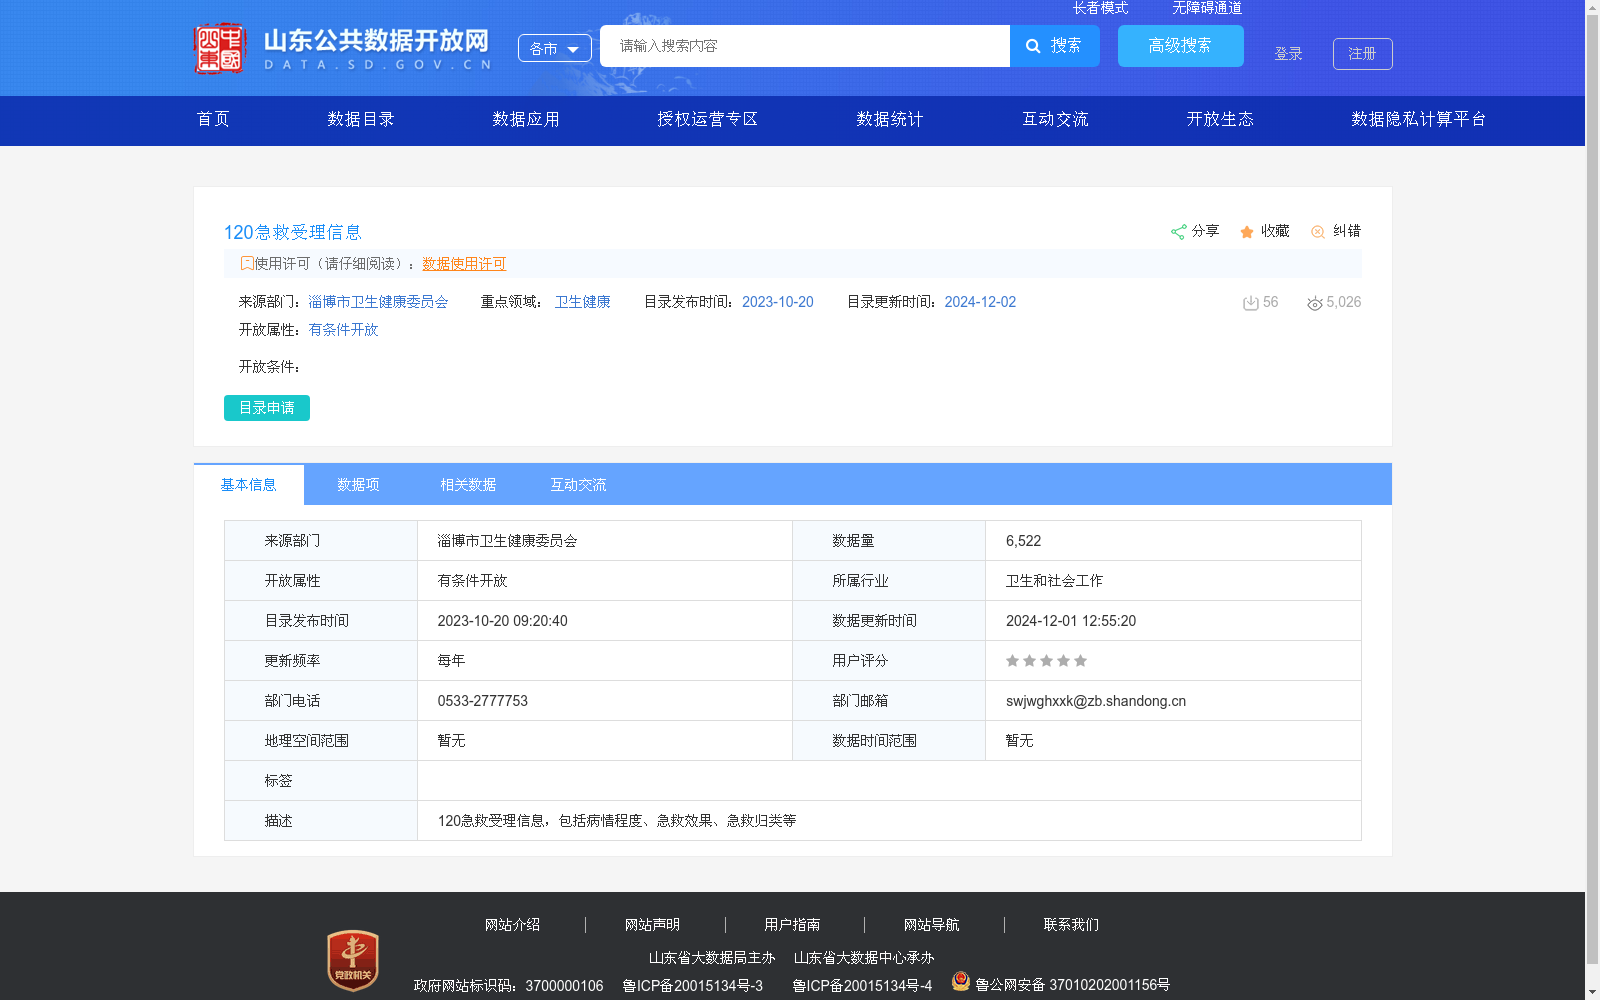This screenshot has width=1600, height=1000.
Task: Click the 注册 register button
Action: [1363, 54]
